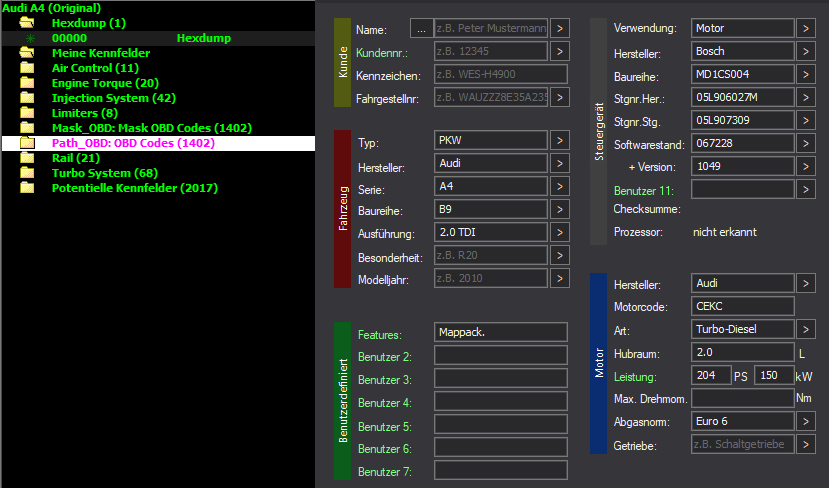Open the + Version 1049 arrow button

pyautogui.click(x=806, y=166)
